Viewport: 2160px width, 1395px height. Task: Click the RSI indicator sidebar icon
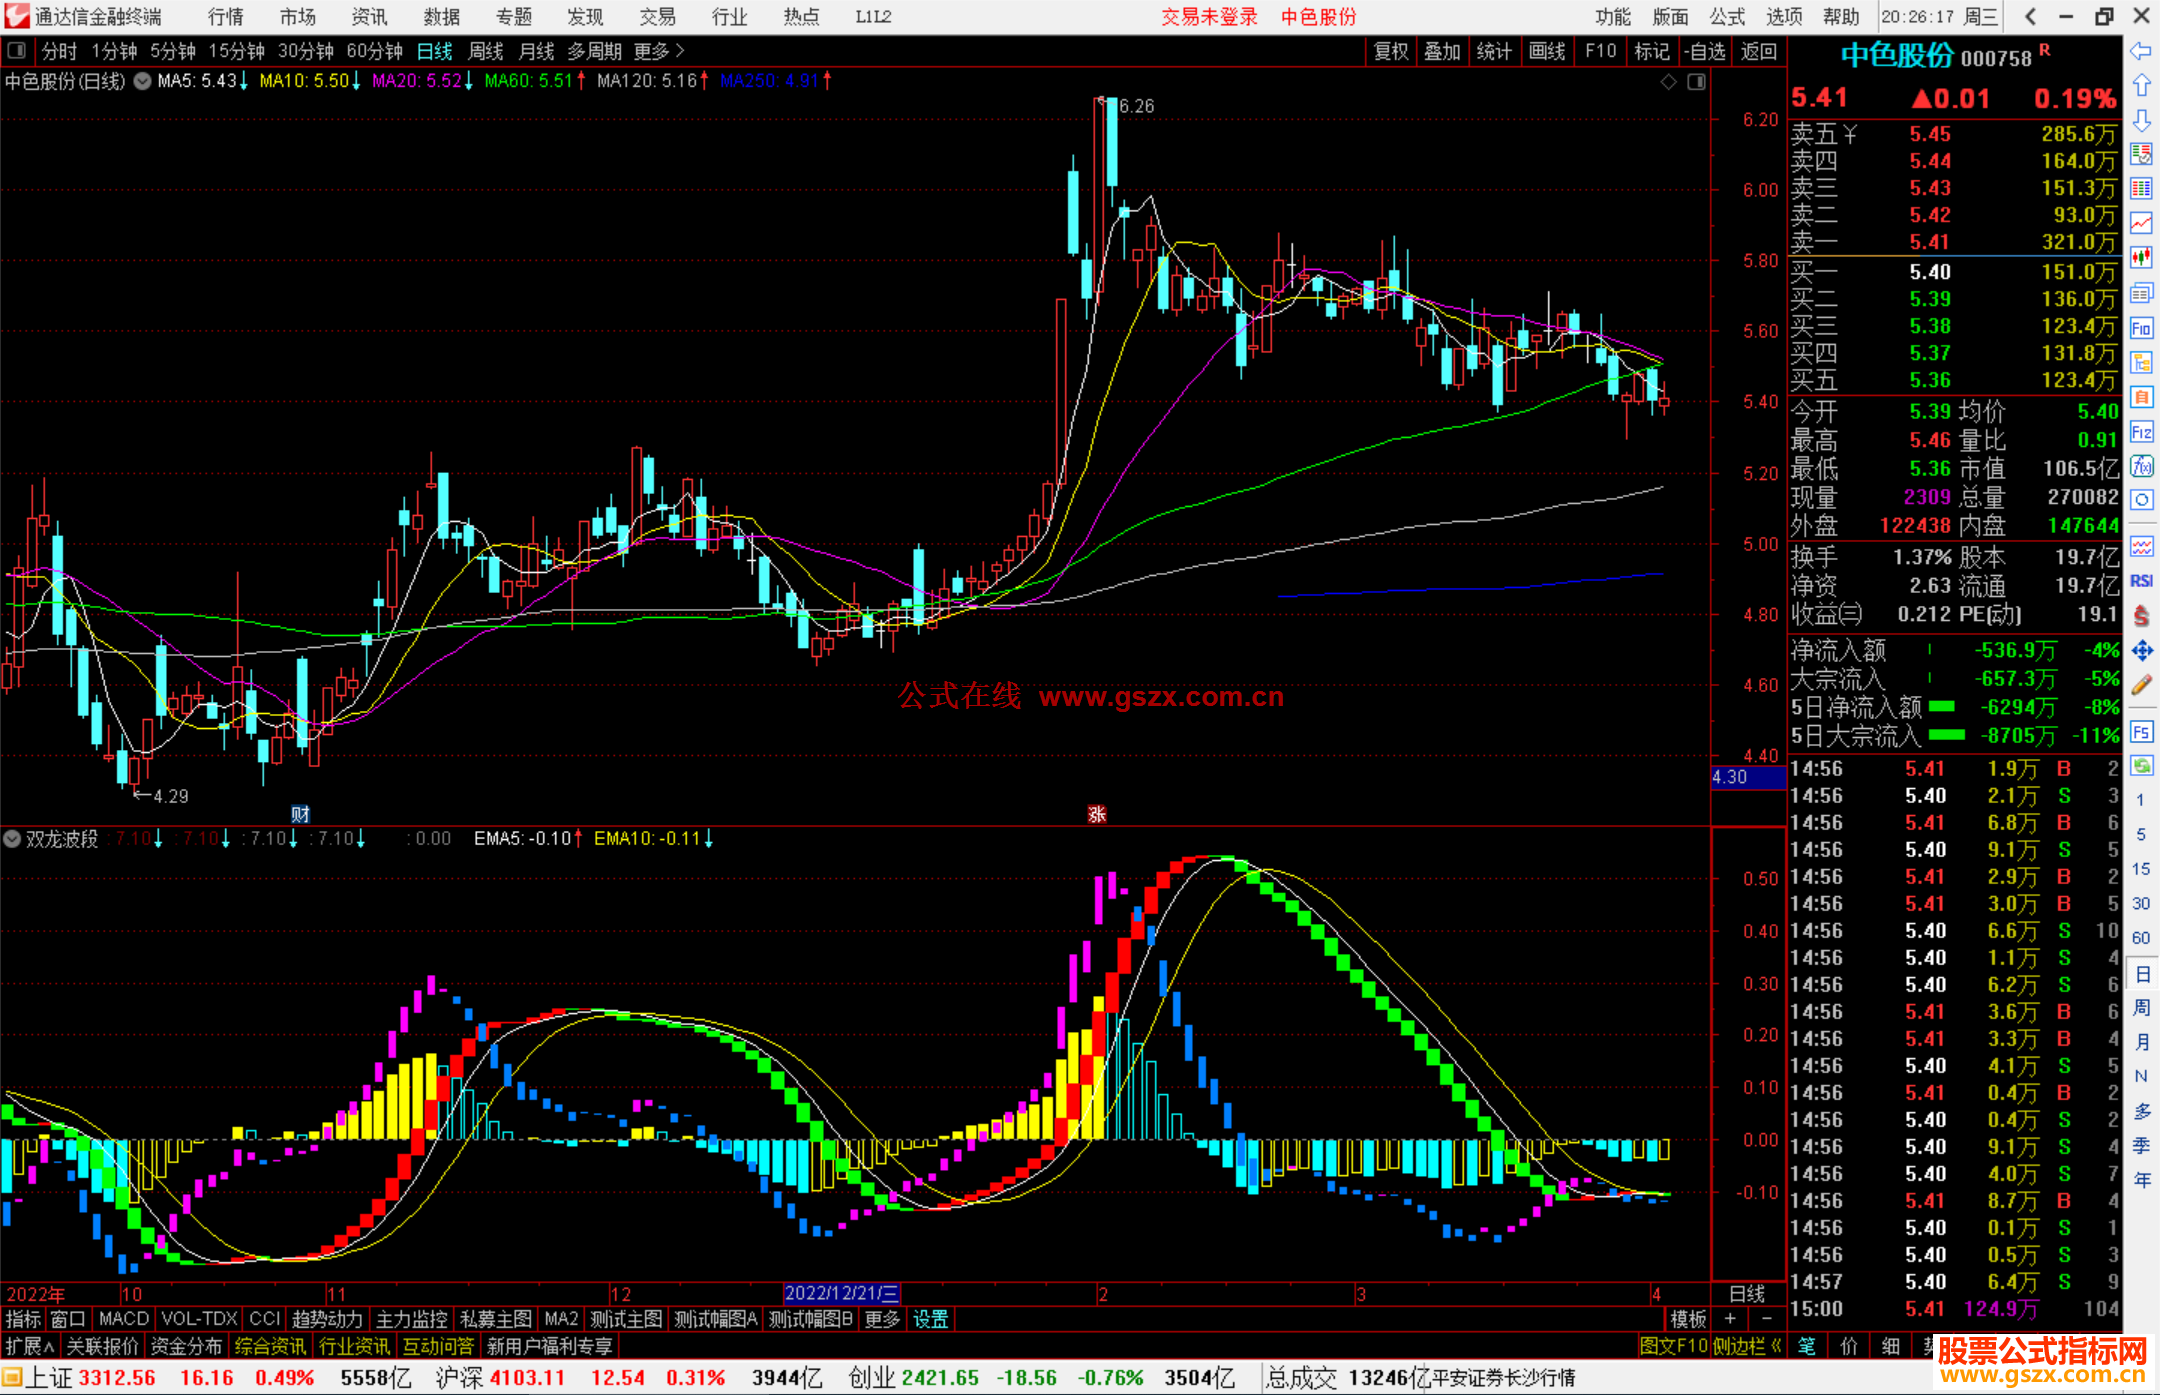(2141, 581)
